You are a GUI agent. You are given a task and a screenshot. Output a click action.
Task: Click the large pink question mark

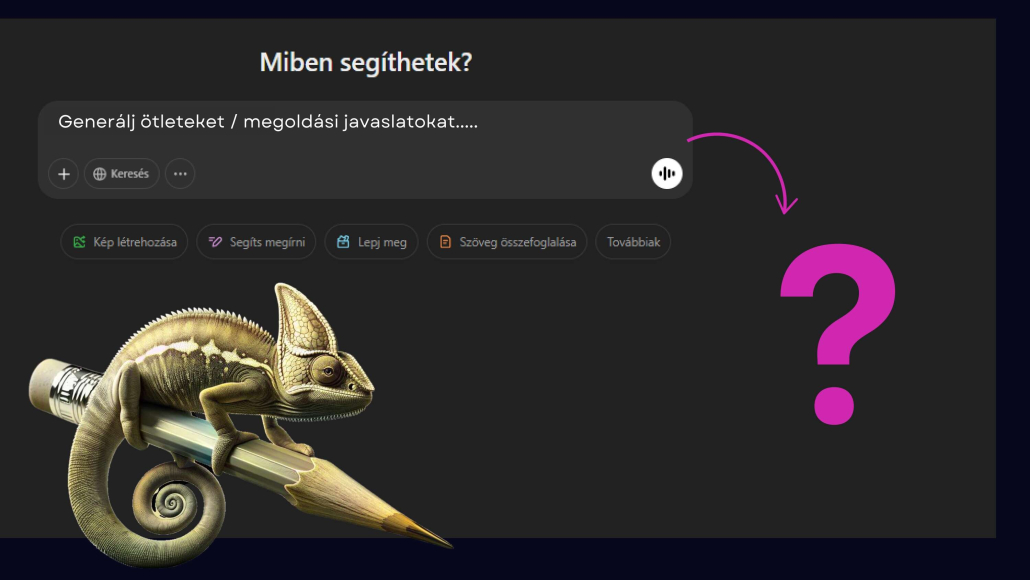pyautogui.click(x=837, y=330)
